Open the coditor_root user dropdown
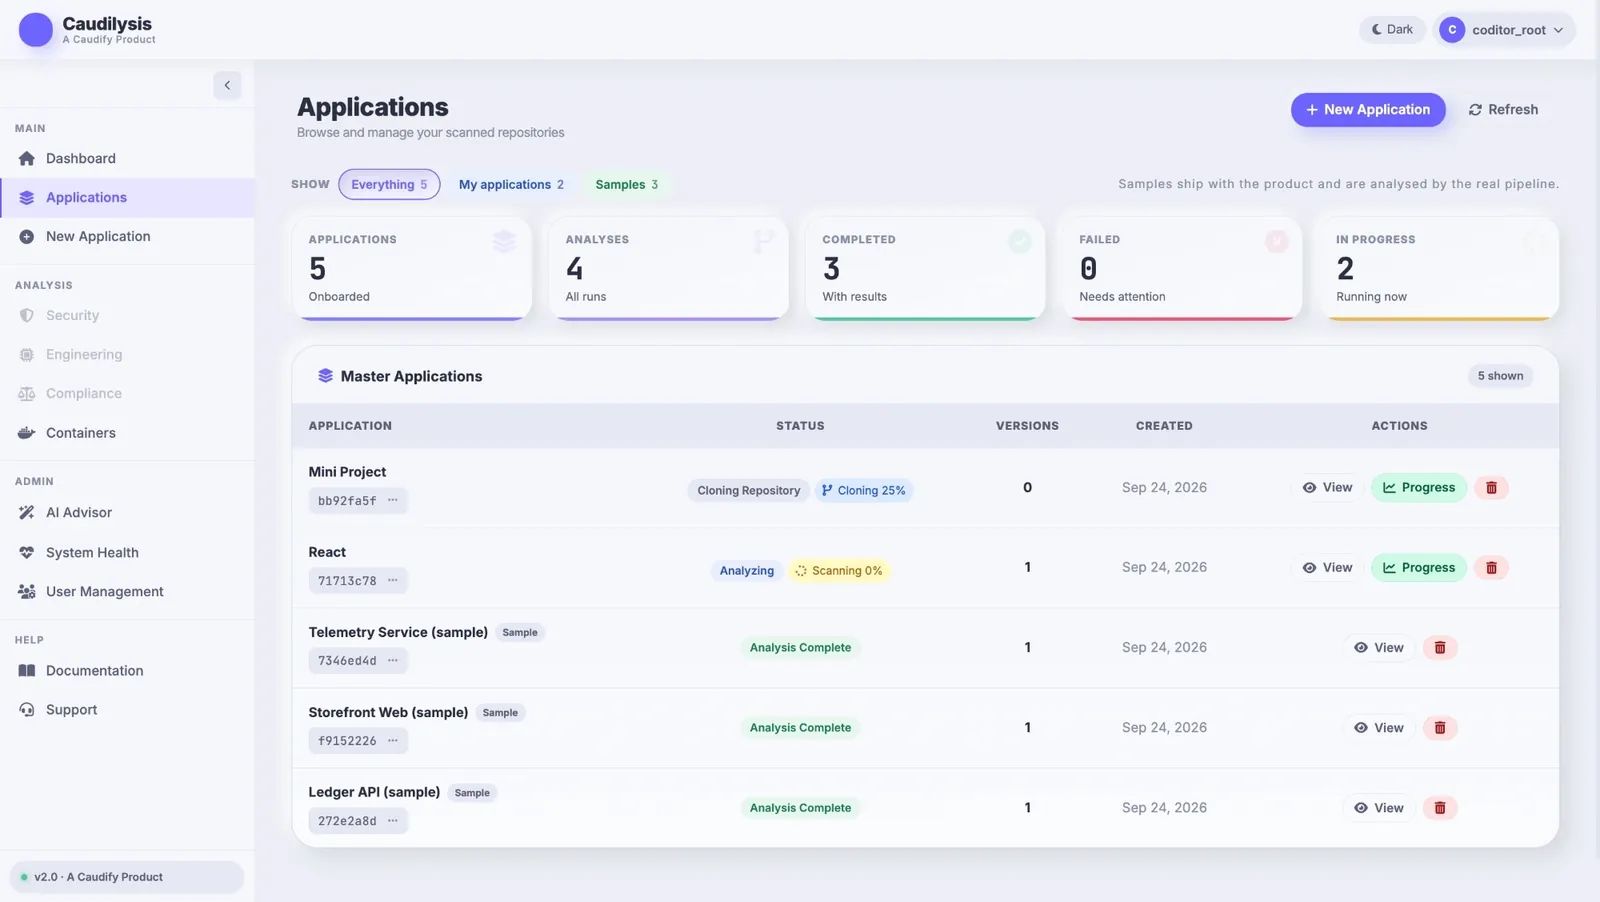 pos(1503,30)
